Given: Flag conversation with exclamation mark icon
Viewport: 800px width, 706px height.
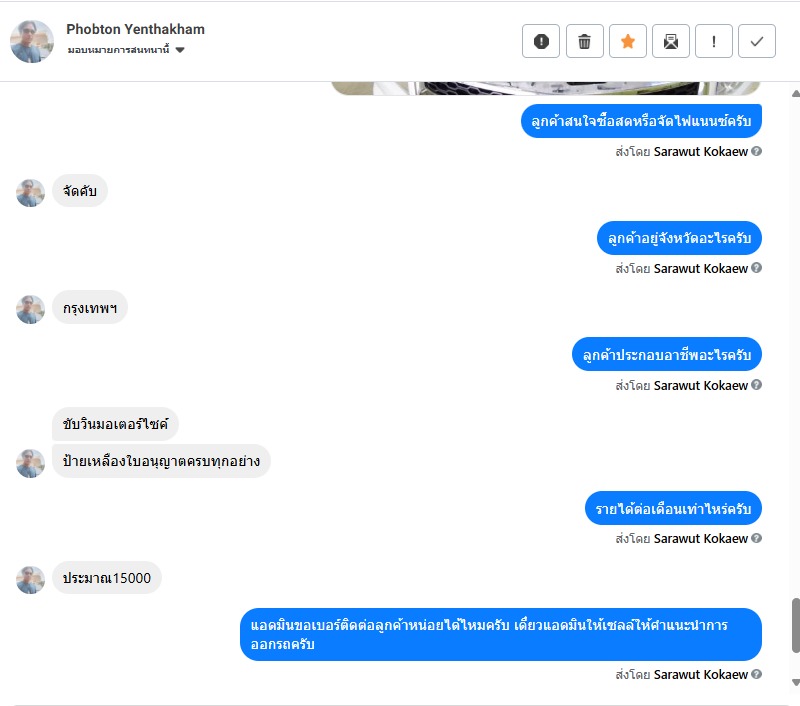Looking at the screenshot, I should pyautogui.click(x=714, y=41).
